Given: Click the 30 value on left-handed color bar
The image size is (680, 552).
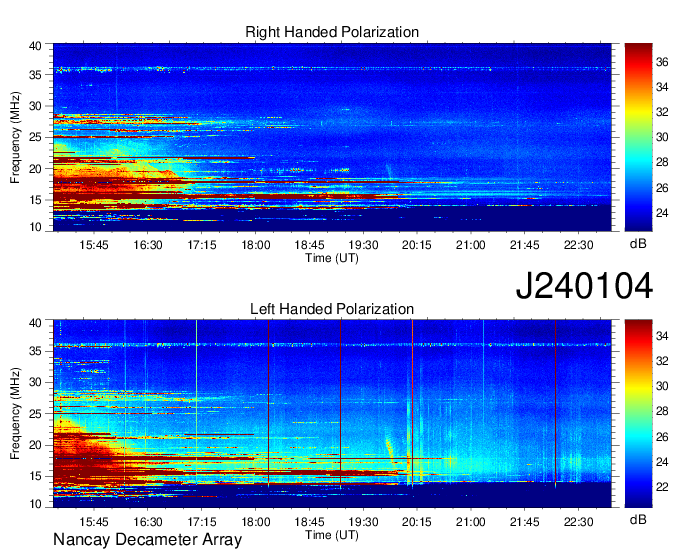Looking at the screenshot, I should coord(662,386).
